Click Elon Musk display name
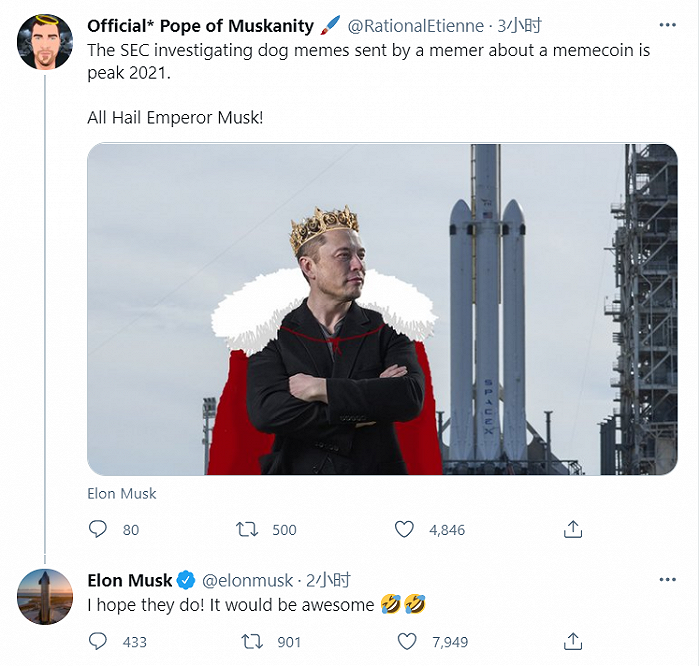The image size is (700, 666). click(130, 580)
